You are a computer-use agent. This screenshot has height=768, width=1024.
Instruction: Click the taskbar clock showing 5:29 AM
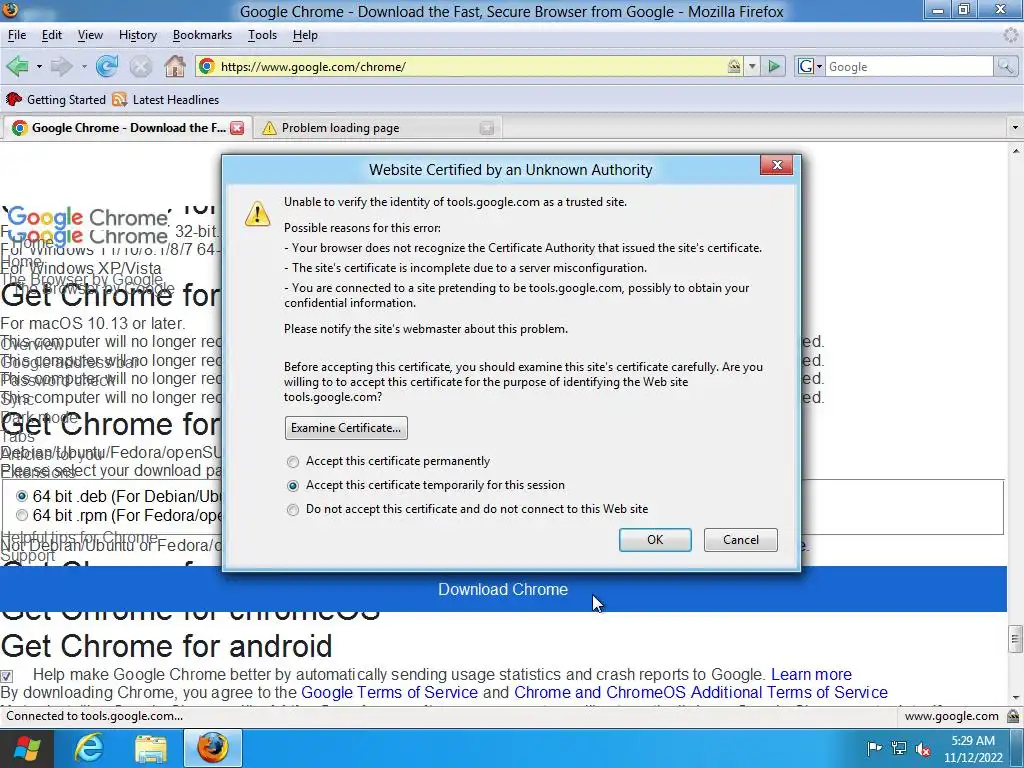(973, 749)
